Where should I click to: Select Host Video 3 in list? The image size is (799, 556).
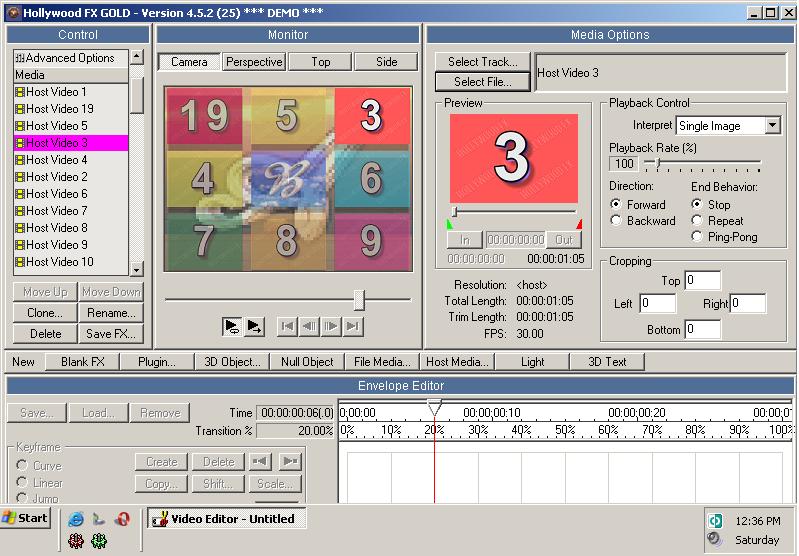click(71, 143)
